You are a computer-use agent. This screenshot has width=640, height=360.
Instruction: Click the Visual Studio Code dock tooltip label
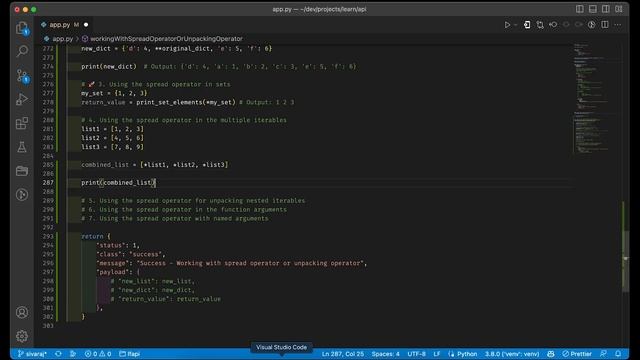281,347
